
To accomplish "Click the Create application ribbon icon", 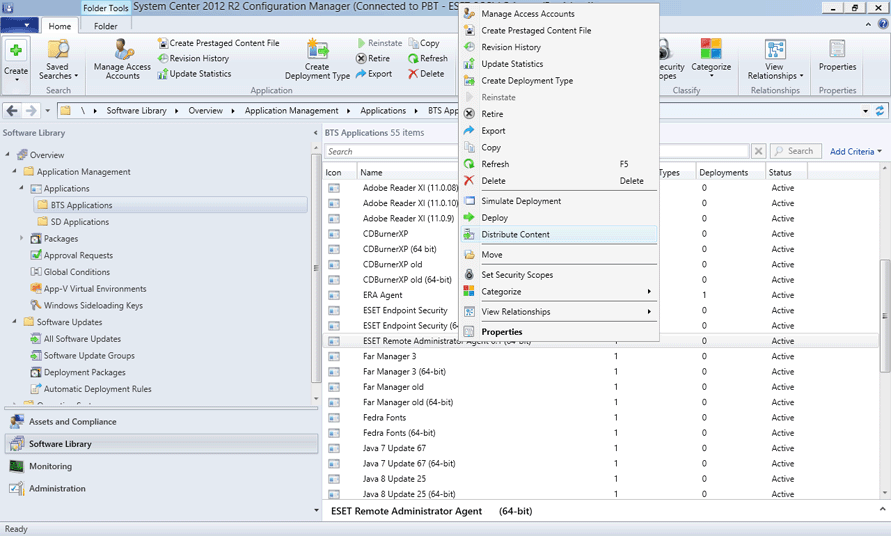I will [16, 58].
